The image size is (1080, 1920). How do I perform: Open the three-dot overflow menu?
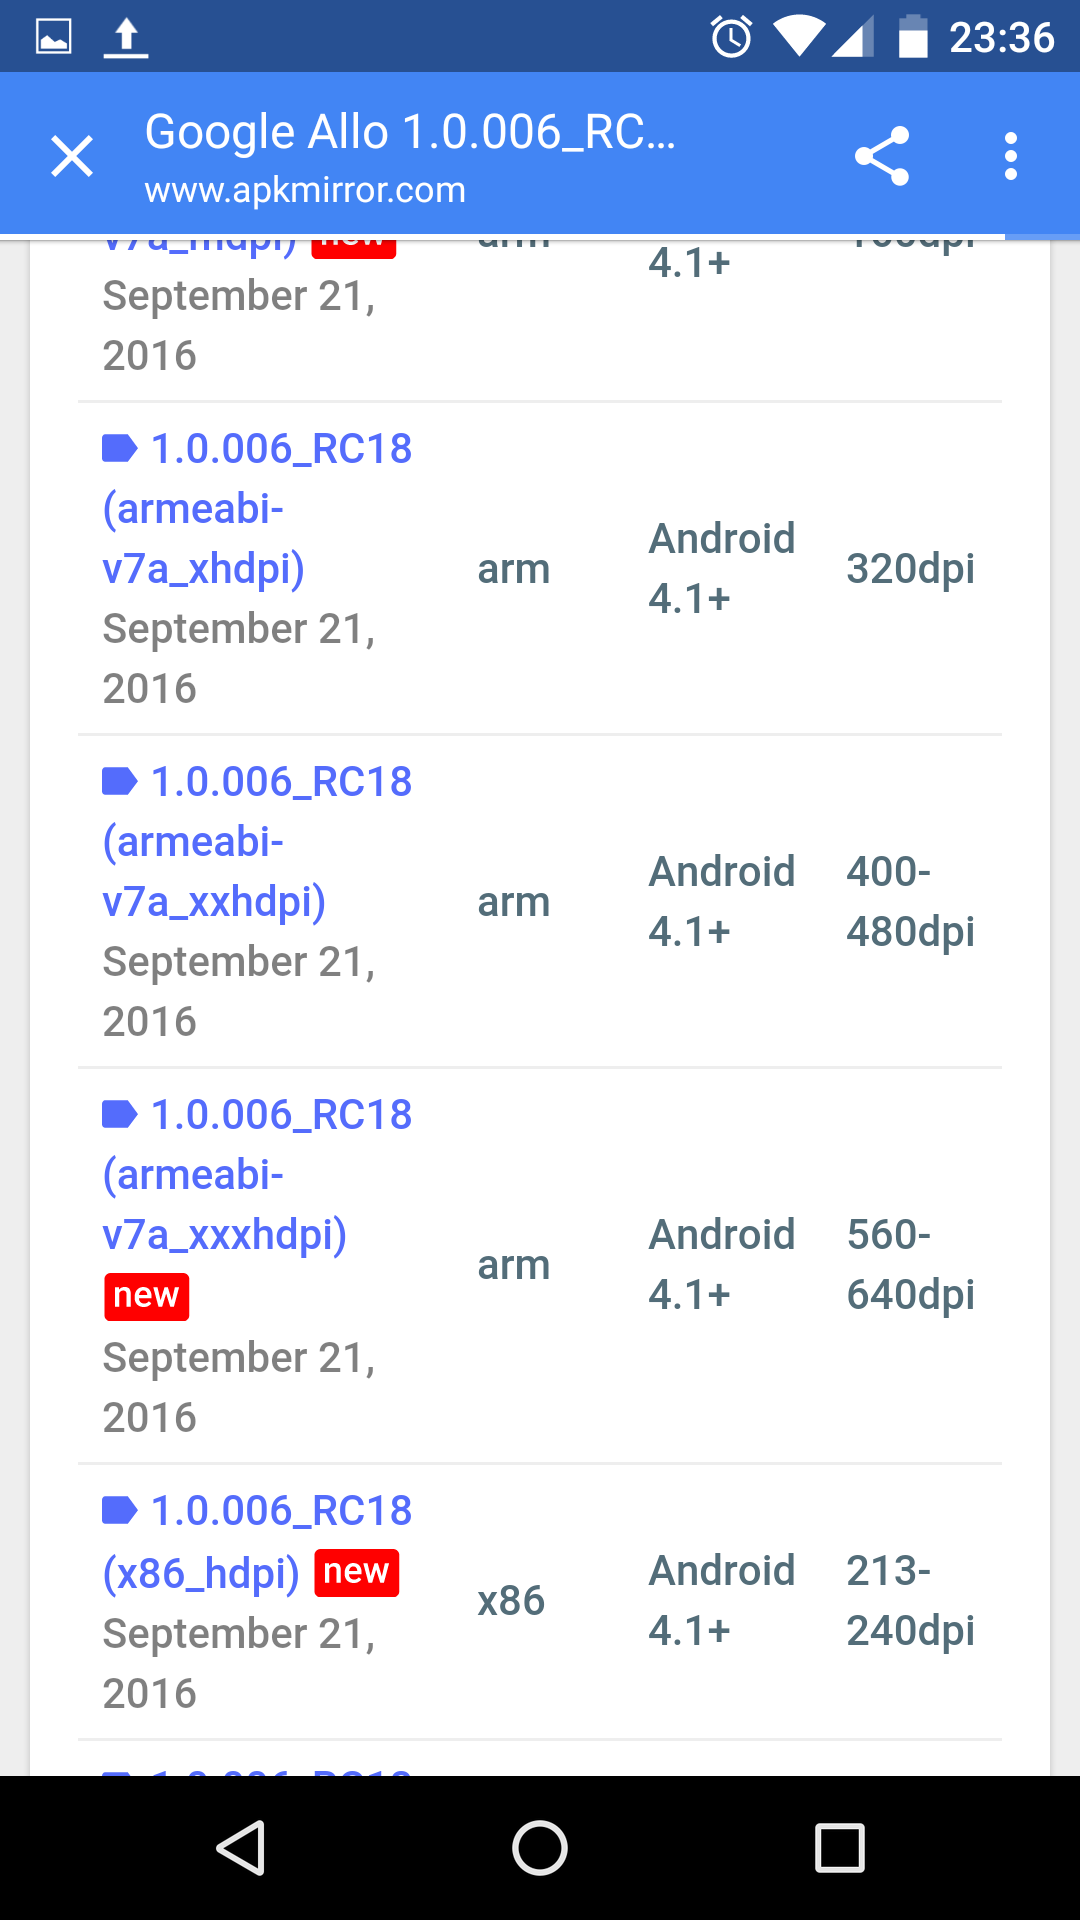[x=1011, y=157]
